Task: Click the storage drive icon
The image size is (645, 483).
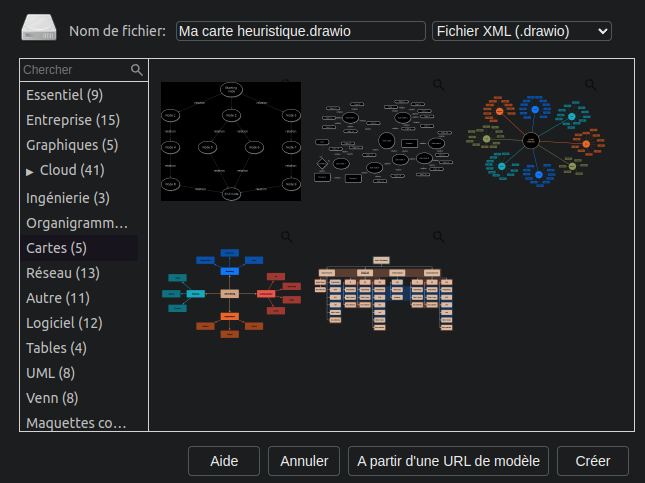Action: click(x=39, y=28)
